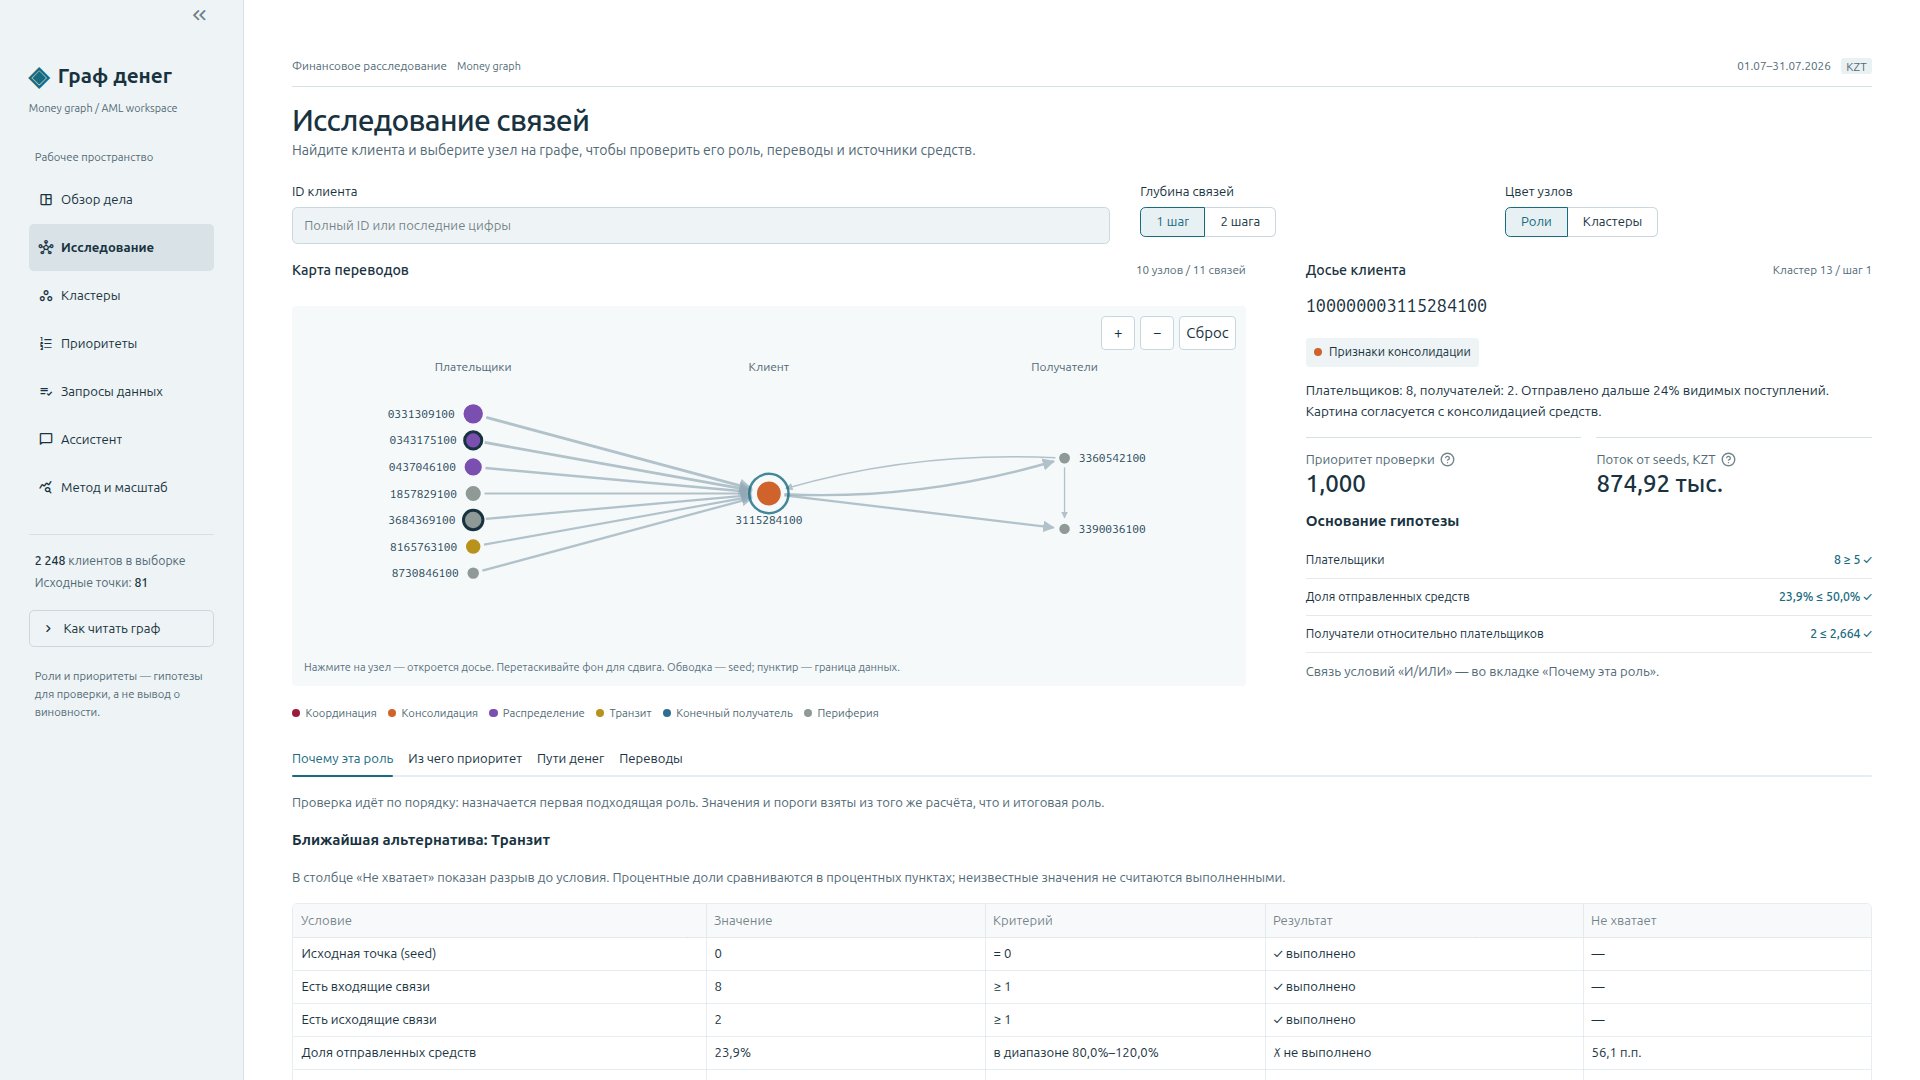
Task: Select payer node 8165763100
Action: tap(473, 546)
